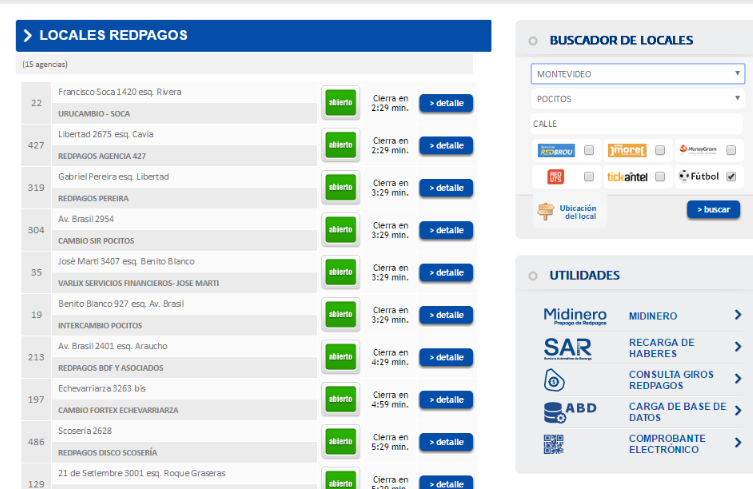Click the QR code comprobante icon

(553, 444)
